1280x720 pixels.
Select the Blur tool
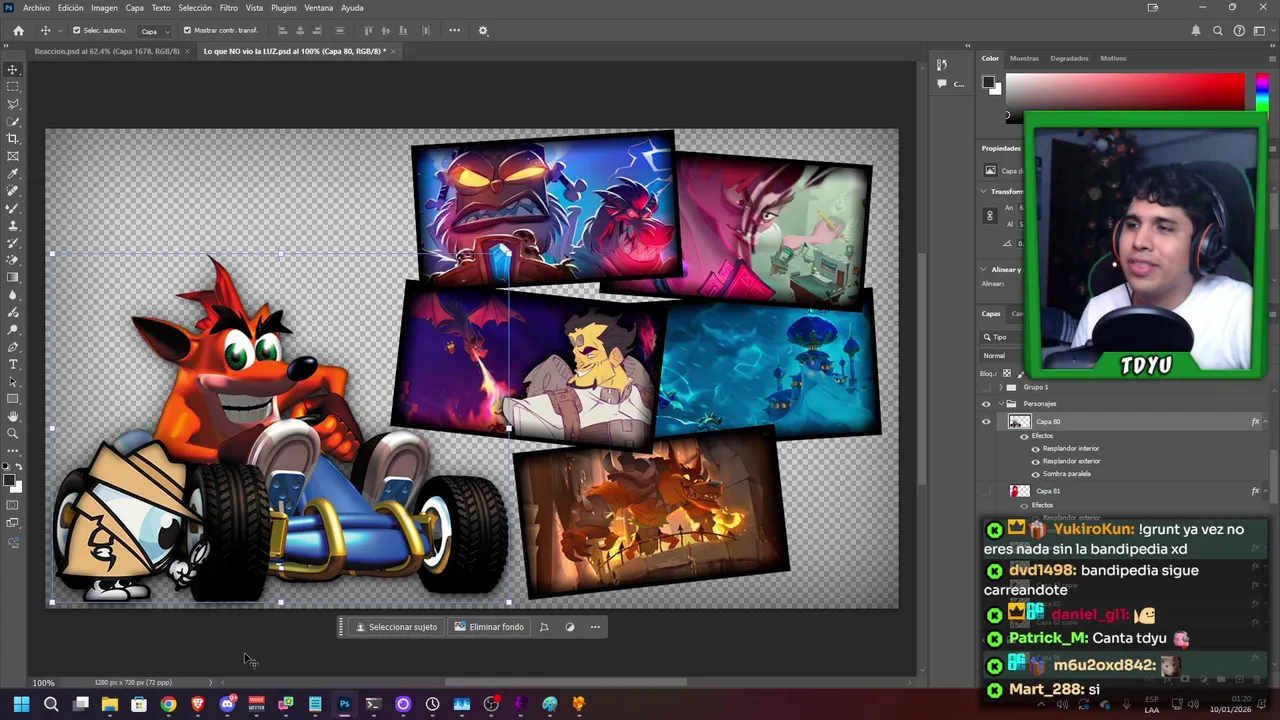pyautogui.click(x=13, y=295)
